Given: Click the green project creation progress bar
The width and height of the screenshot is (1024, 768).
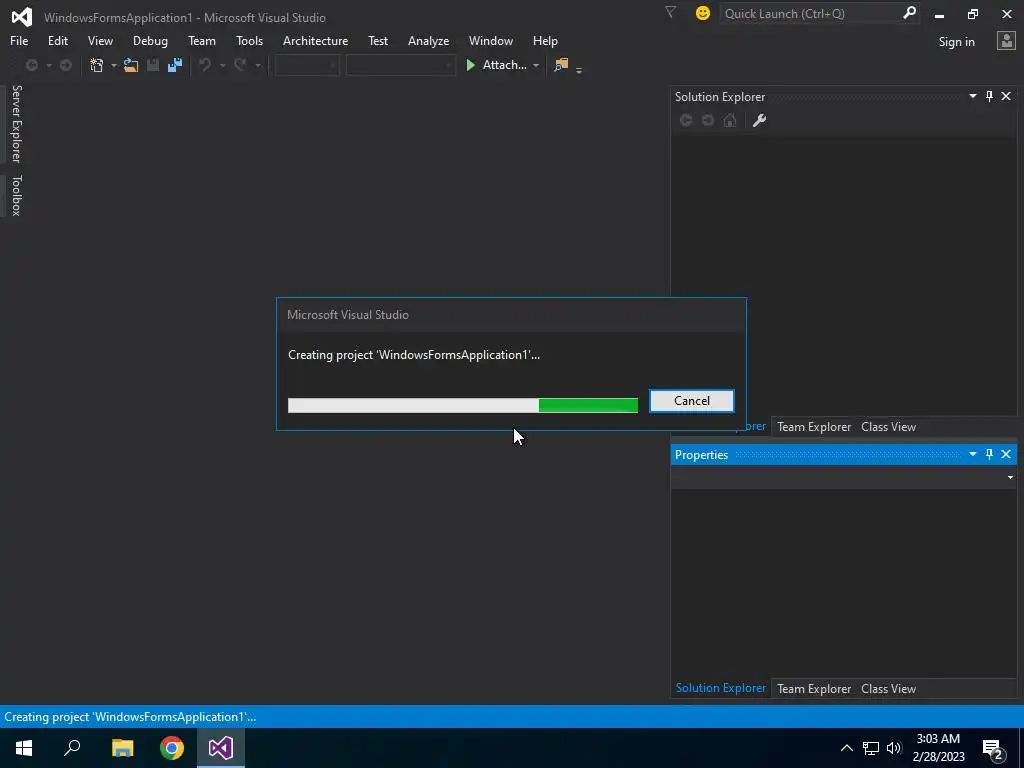Looking at the screenshot, I should [x=463, y=405].
